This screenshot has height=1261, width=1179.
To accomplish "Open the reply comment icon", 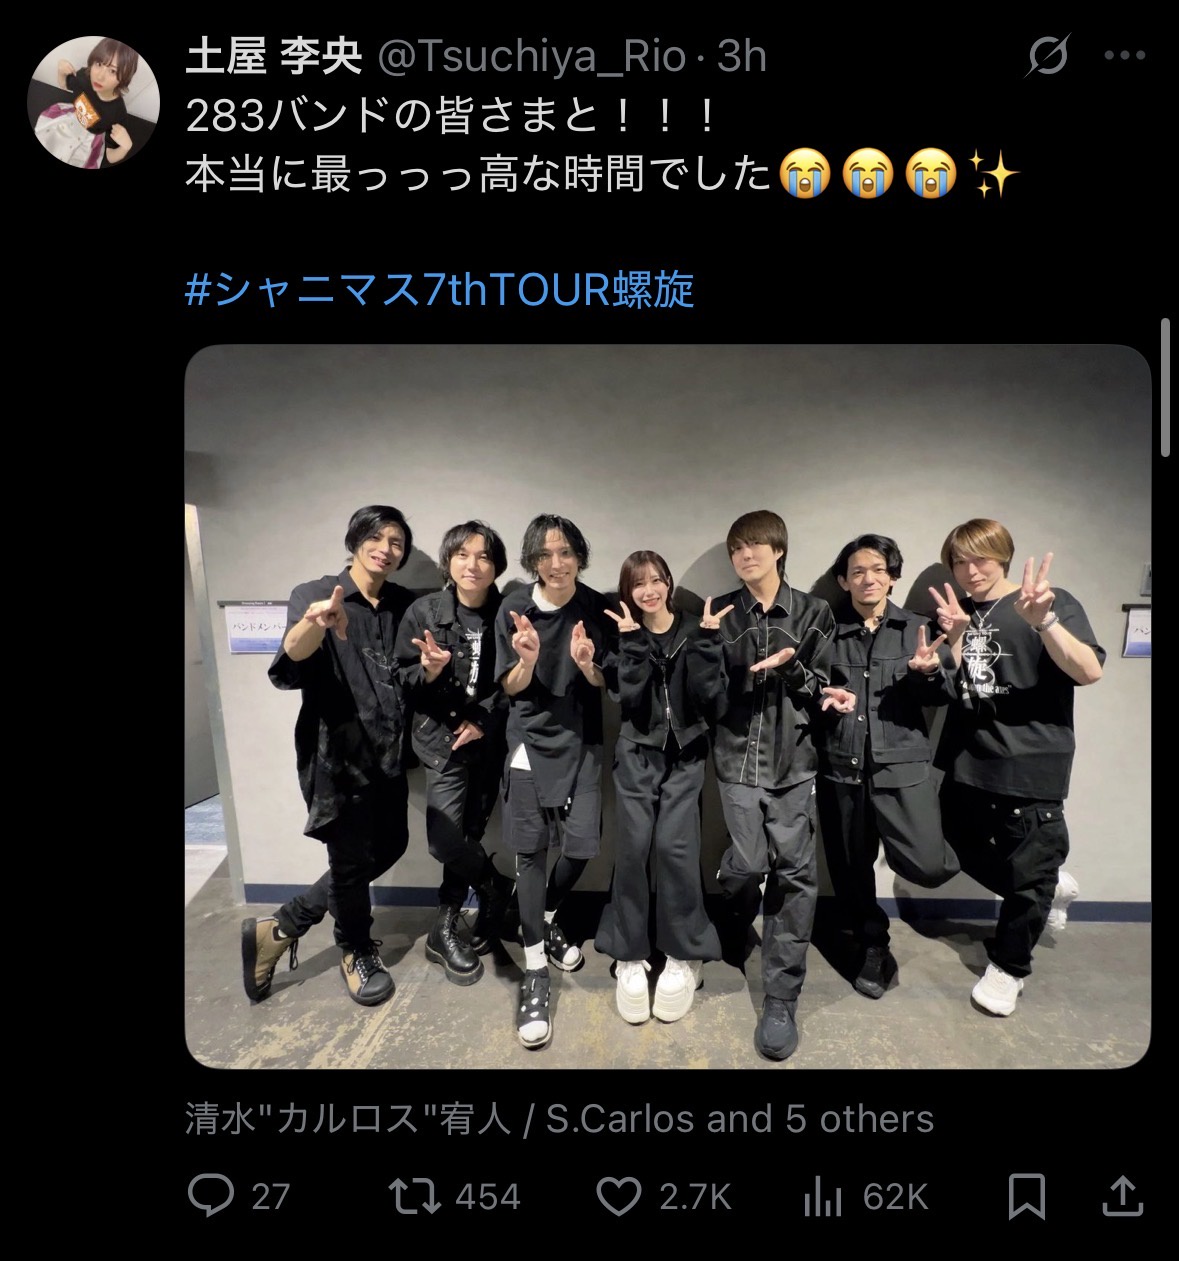I will tap(211, 1196).
